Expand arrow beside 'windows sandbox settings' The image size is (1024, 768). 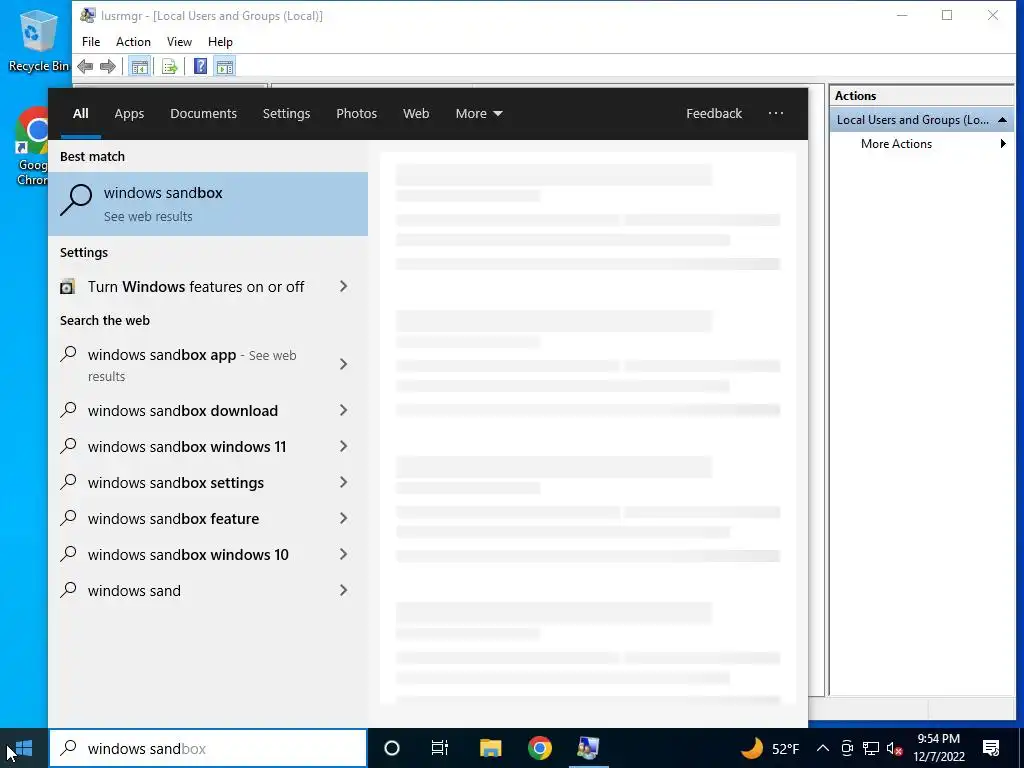pyautogui.click(x=344, y=483)
